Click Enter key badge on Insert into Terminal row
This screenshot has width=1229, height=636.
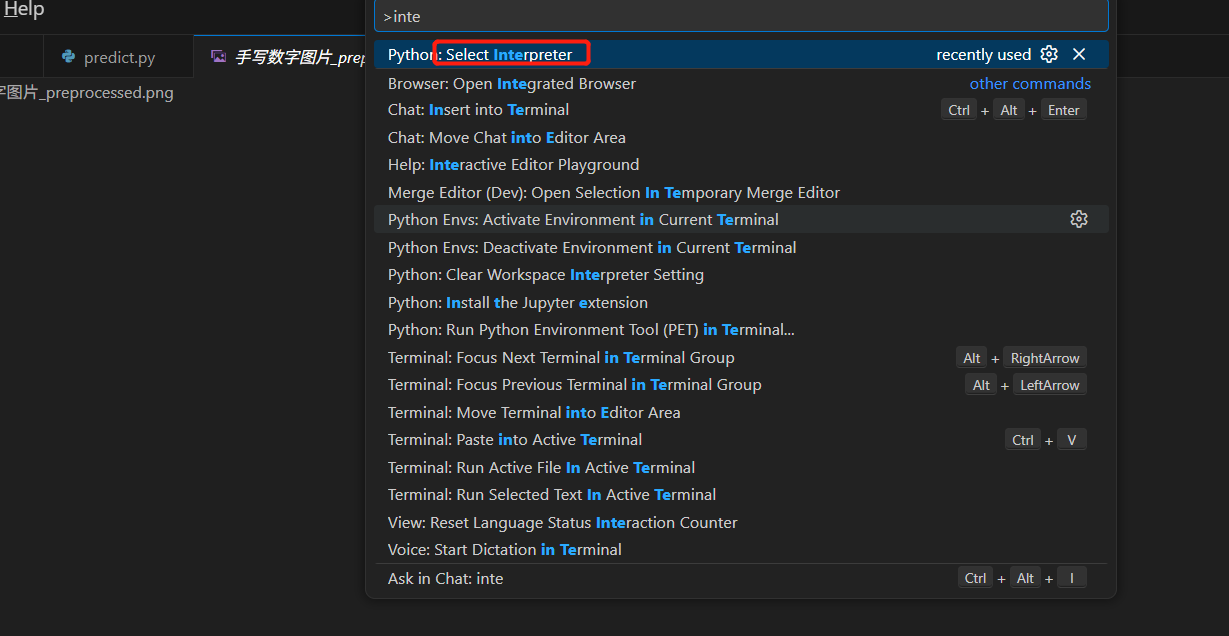[1064, 110]
